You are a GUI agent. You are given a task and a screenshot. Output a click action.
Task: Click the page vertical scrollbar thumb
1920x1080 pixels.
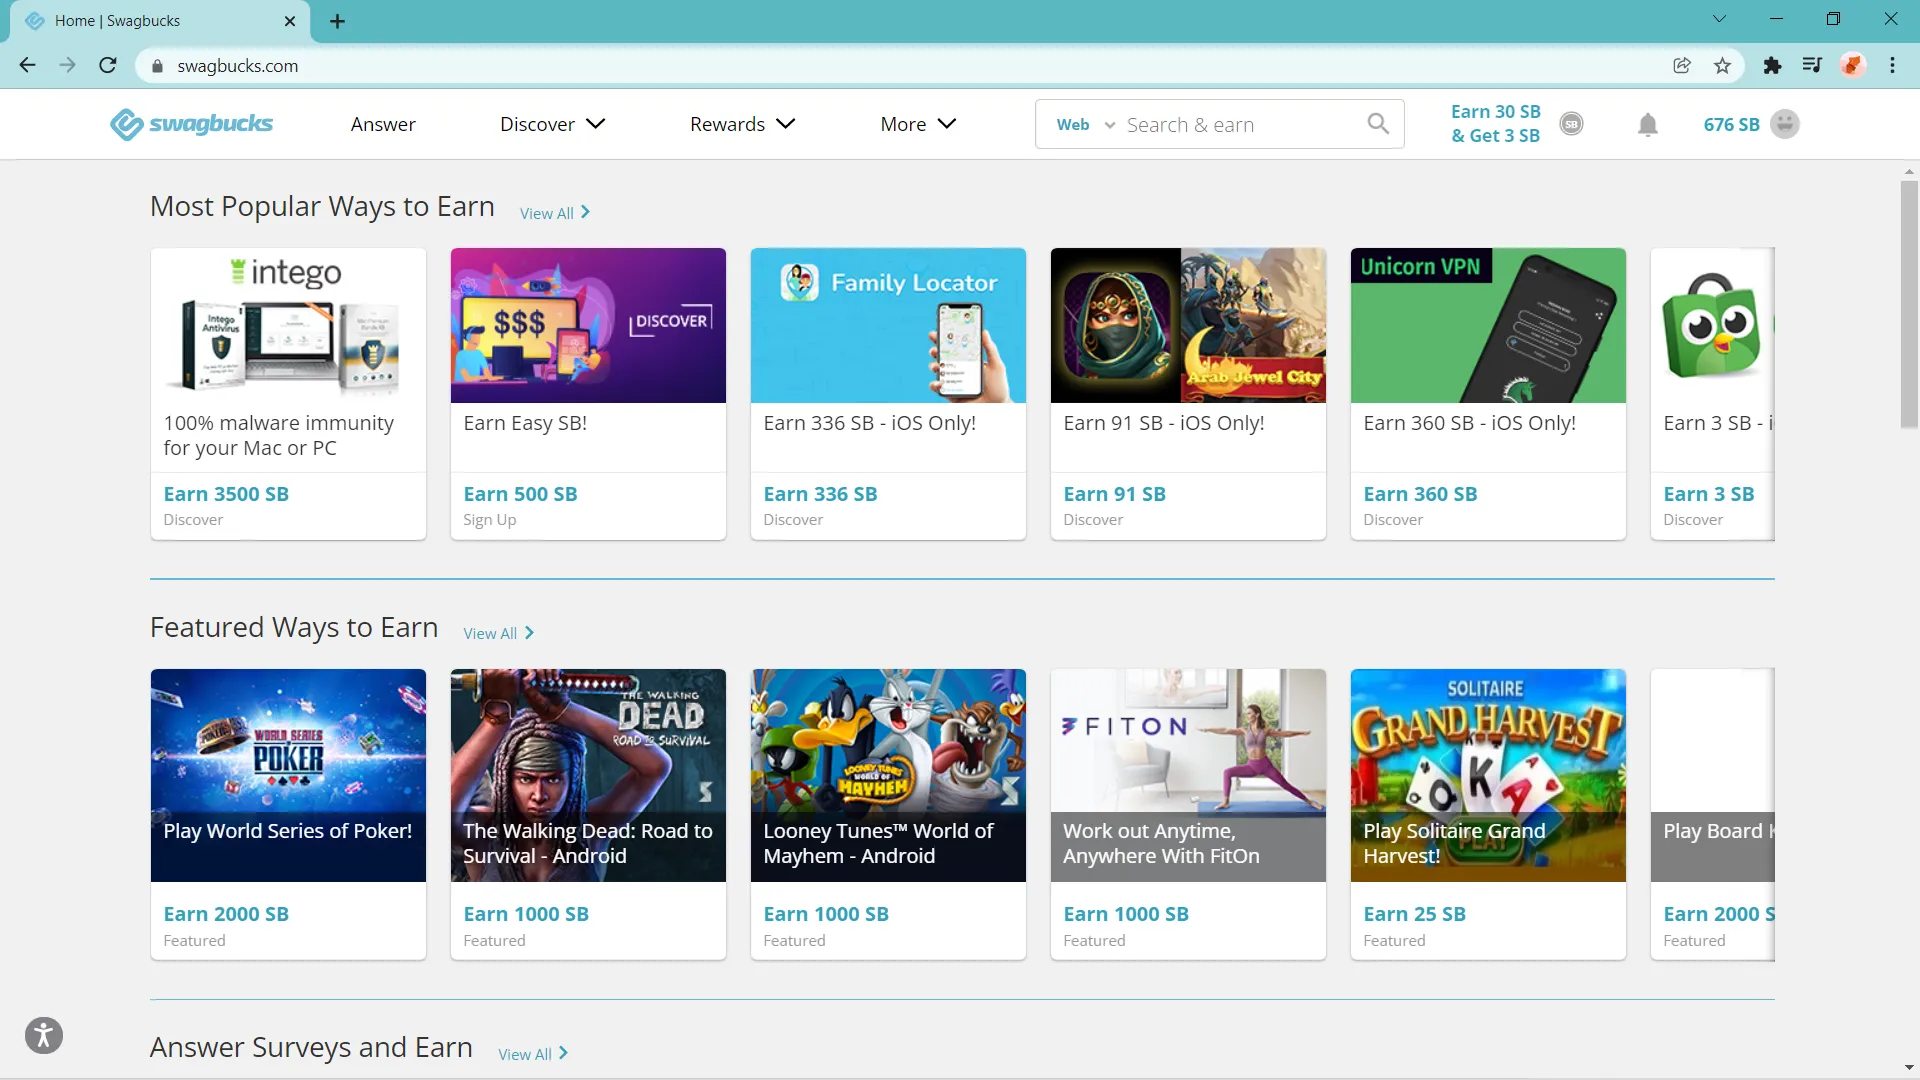tap(1909, 304)
